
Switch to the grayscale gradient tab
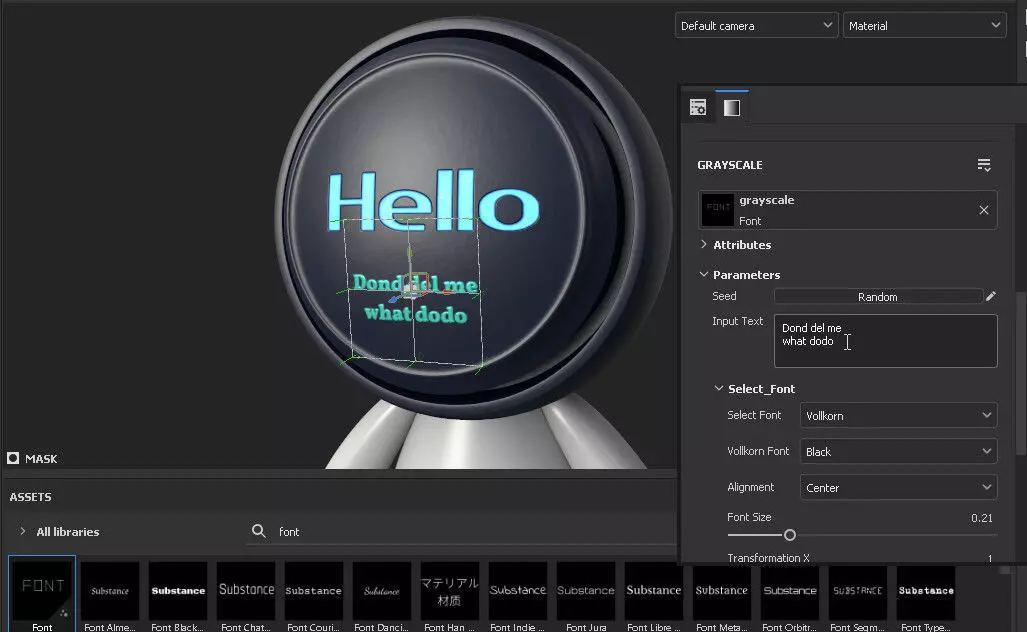732,107
